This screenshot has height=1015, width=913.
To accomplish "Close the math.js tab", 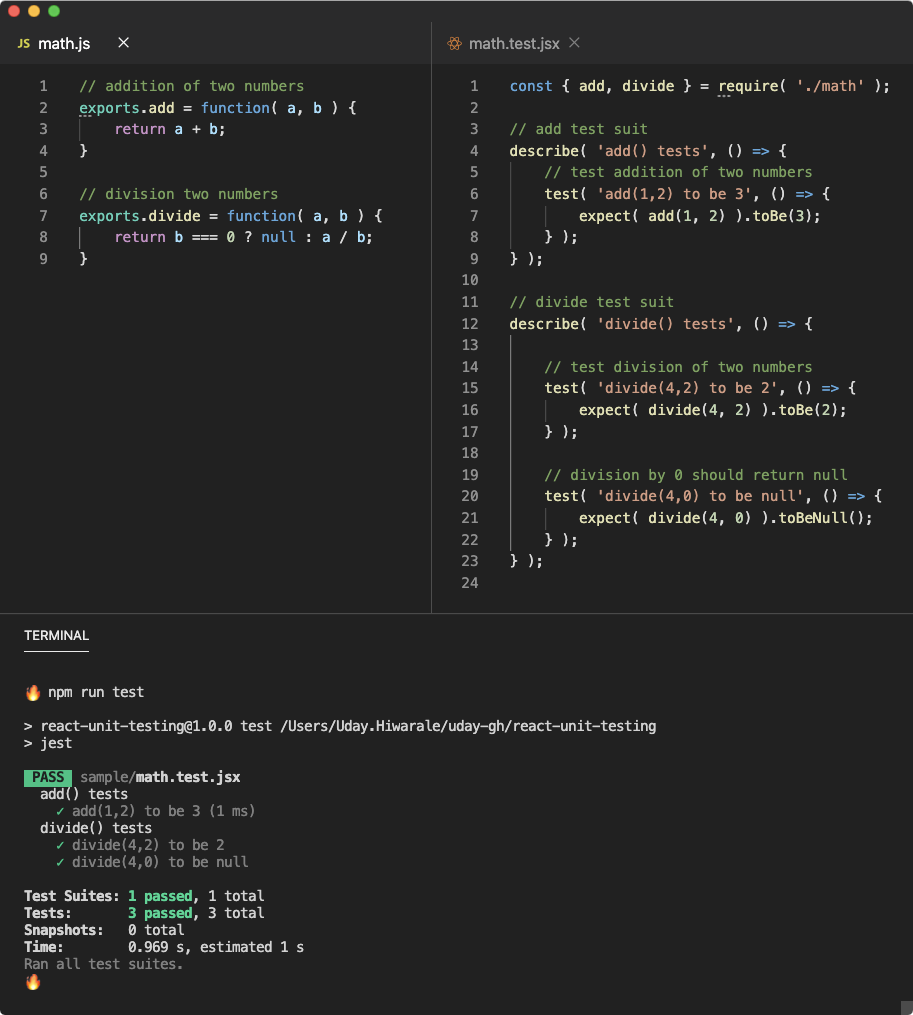I will 123,43.
